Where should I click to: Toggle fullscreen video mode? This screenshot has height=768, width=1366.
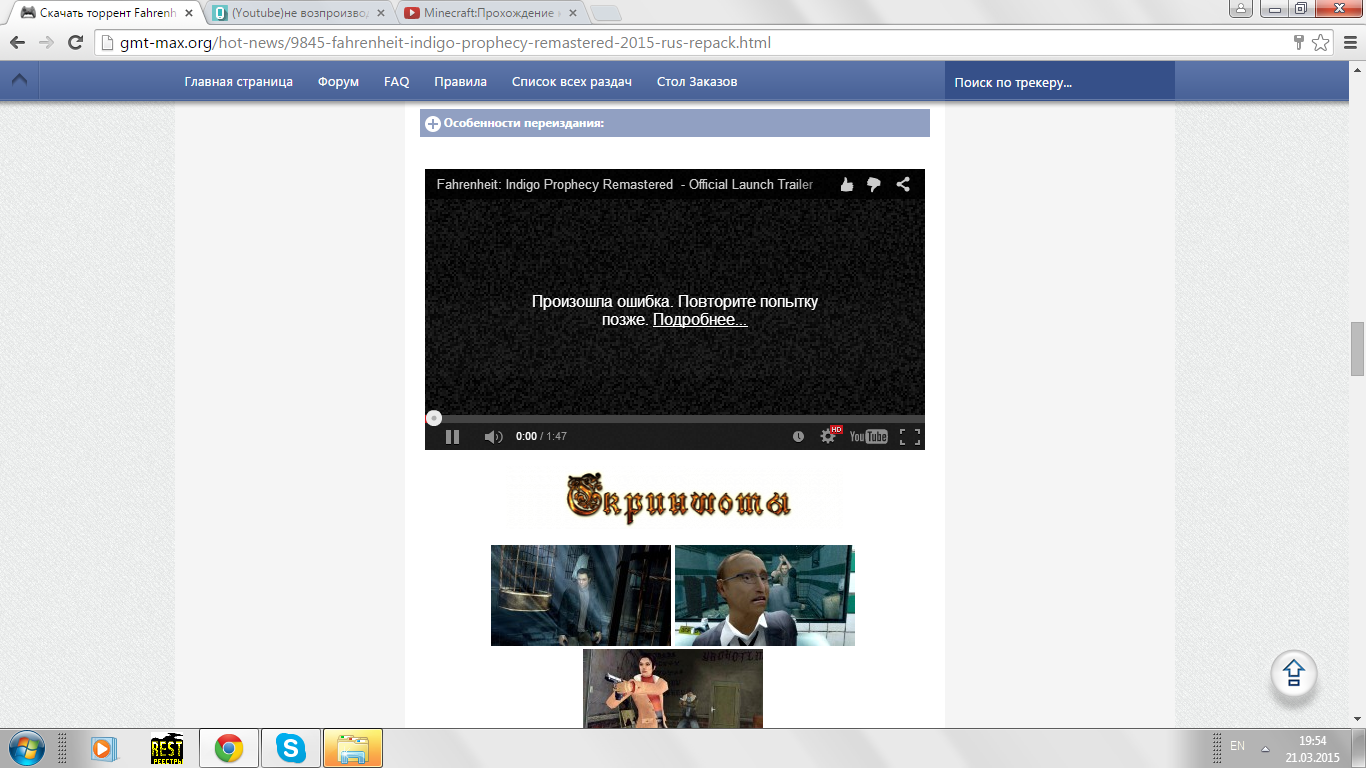click(x=909, y=436)
